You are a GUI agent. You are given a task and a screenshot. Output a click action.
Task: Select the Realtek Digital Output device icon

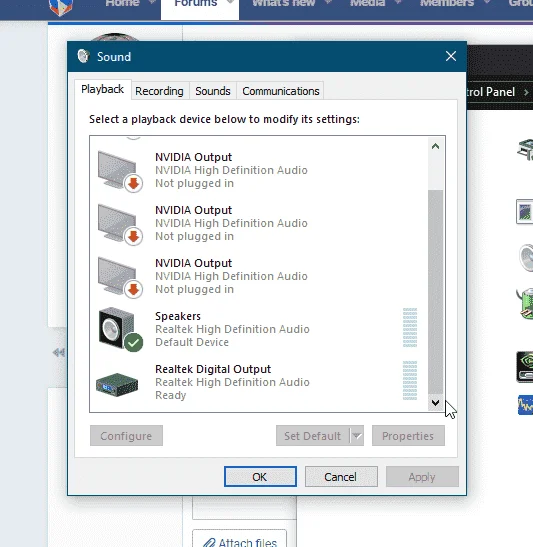point(117,384)
